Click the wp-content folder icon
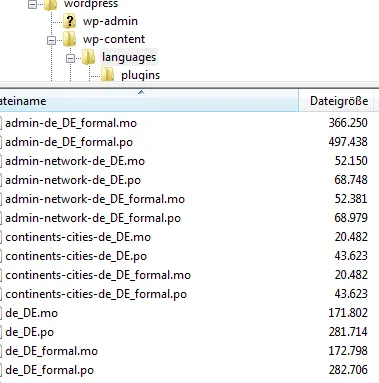 point(69,39)
